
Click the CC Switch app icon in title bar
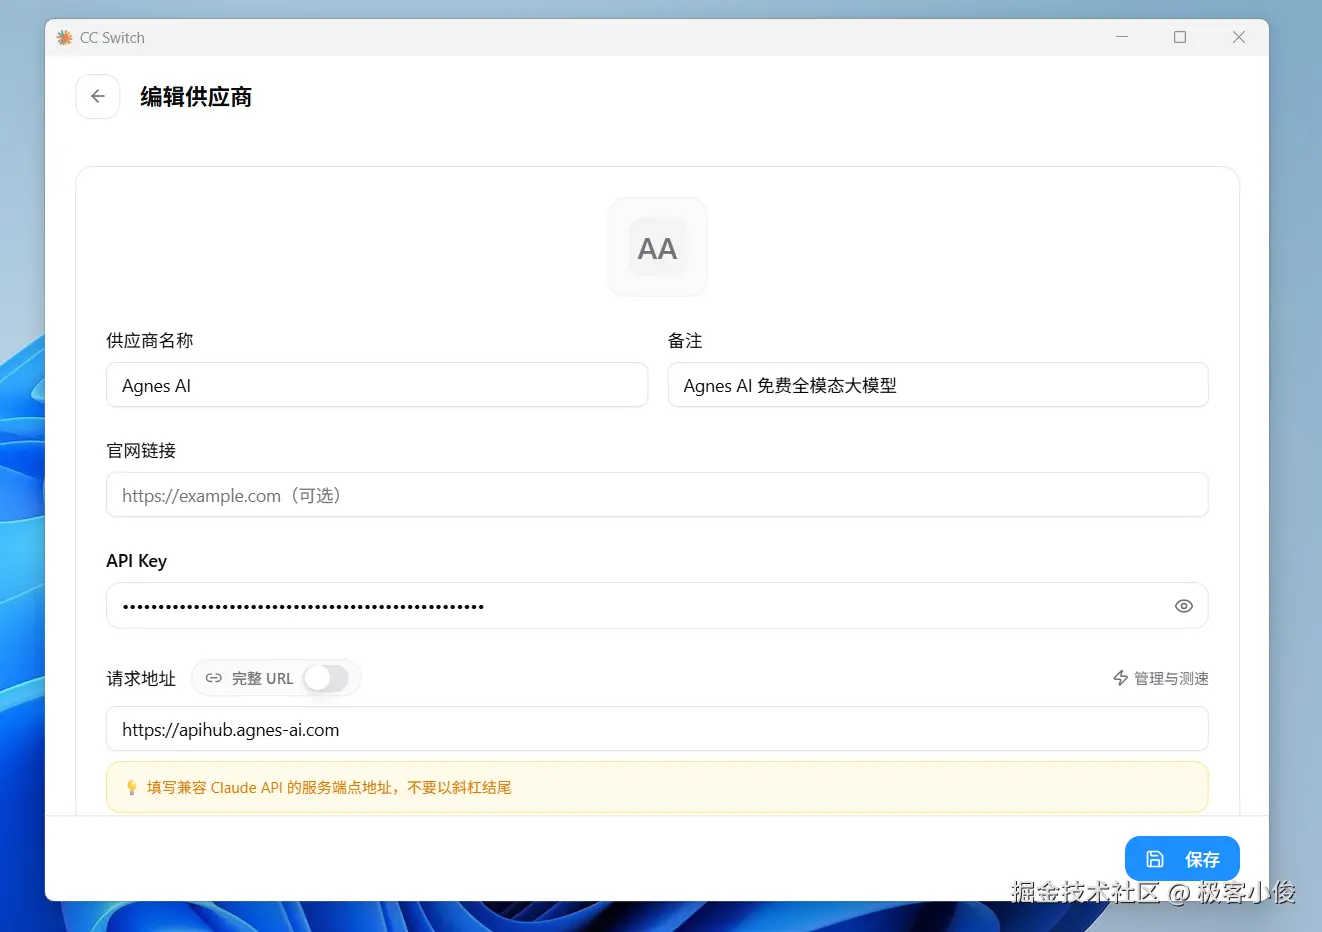[x=65, y=38]
